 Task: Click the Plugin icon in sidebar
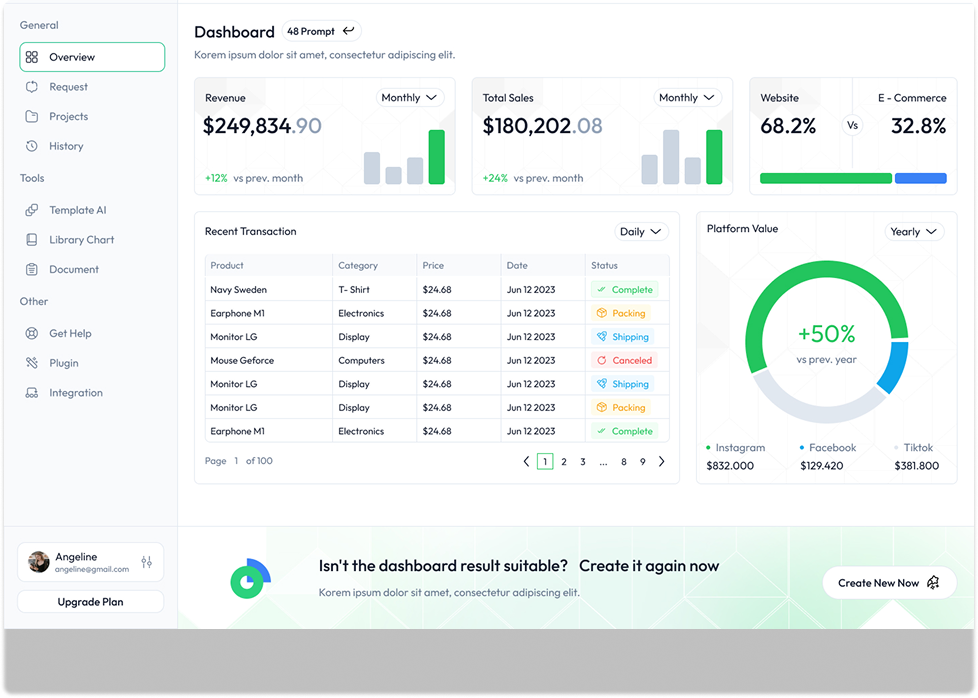tap(32, 363)
